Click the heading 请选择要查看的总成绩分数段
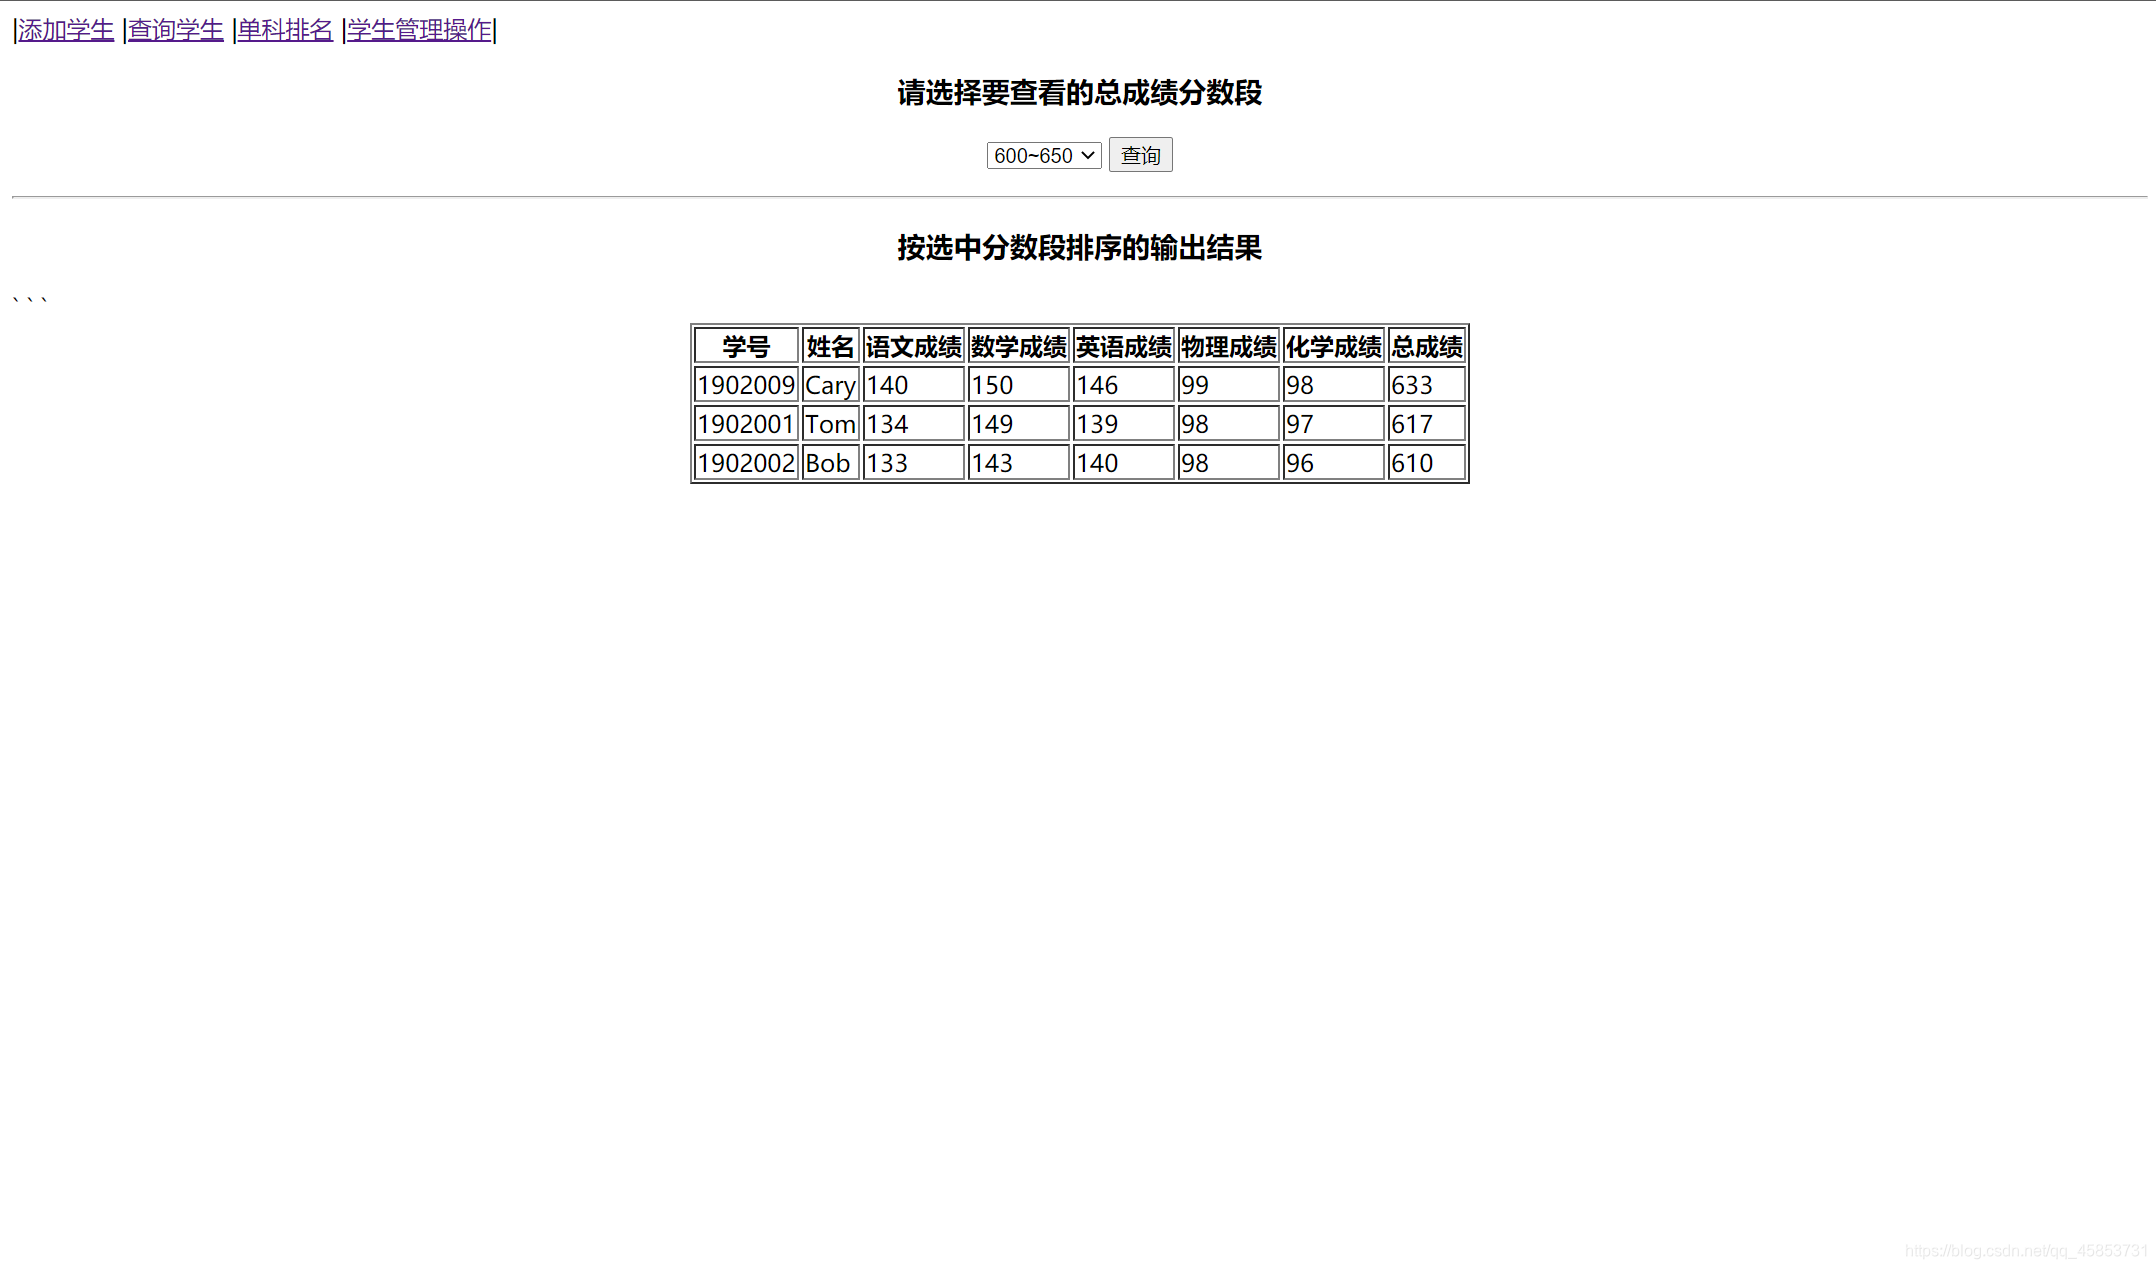 click(x=1080, y=93)
